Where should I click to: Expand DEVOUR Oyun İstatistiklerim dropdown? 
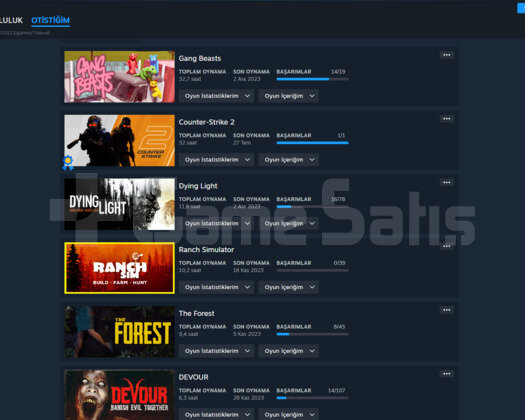[x=217, y=415]
